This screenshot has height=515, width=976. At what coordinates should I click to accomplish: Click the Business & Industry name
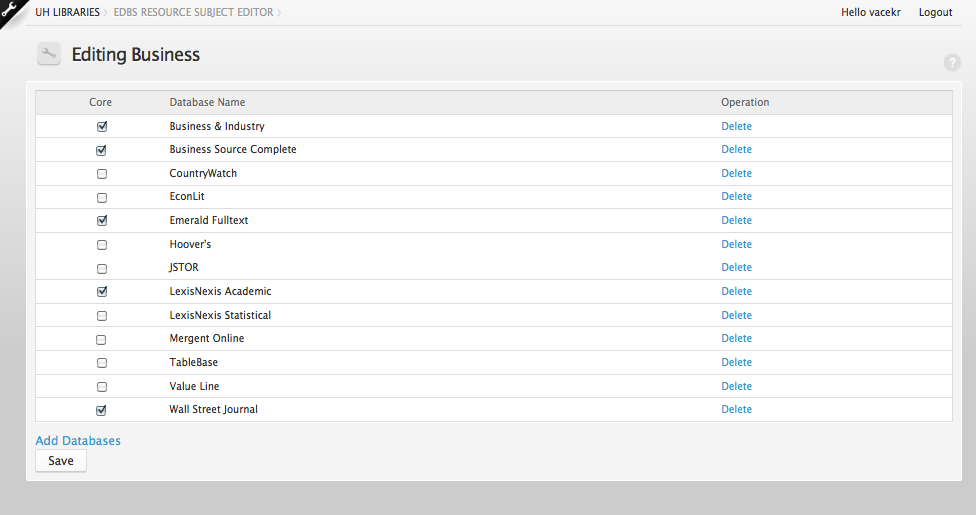(217, 126)
